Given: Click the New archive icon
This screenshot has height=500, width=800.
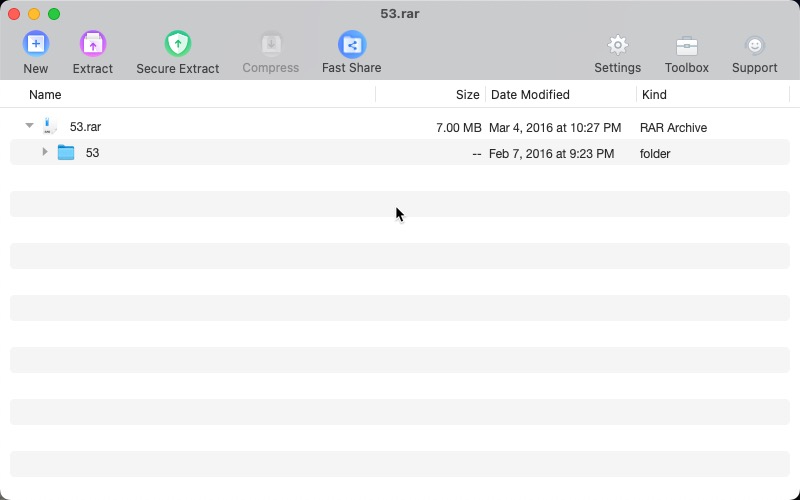Looking at the screenshot, I should [x=36, y=44].
